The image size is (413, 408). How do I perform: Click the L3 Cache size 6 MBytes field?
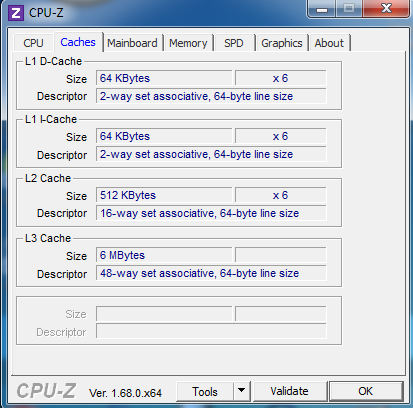164,255
